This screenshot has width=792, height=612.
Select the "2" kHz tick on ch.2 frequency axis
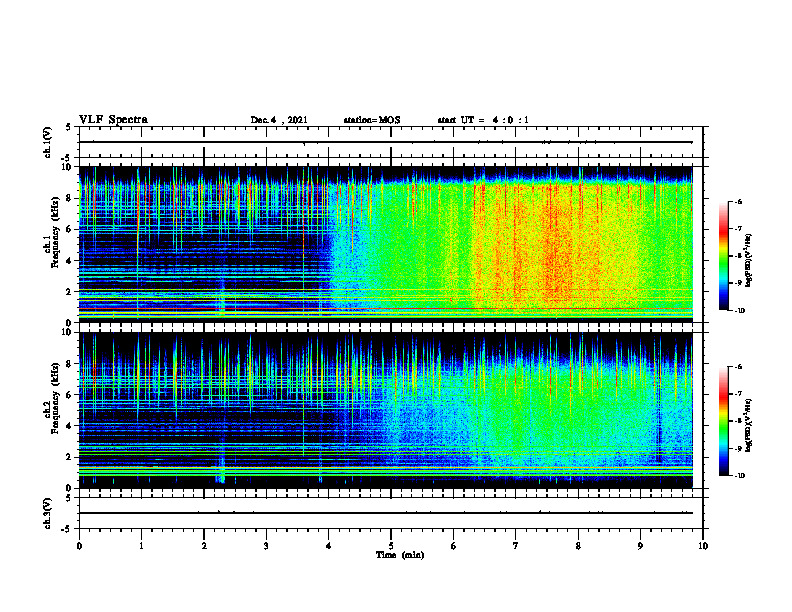click(x=69, y=457)
